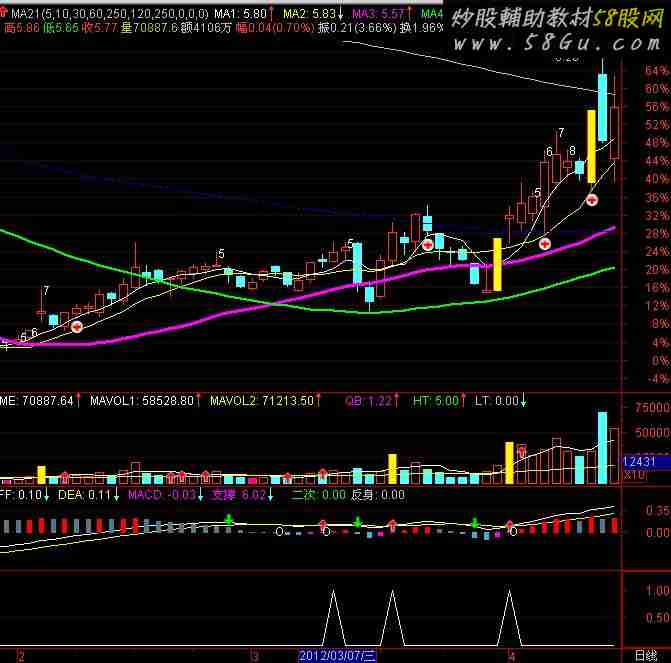Click the MAVOL1: 58528.80 label
The height and width of the screenshot is (663, 671).
pyautogui.click(x=142, y=401)
